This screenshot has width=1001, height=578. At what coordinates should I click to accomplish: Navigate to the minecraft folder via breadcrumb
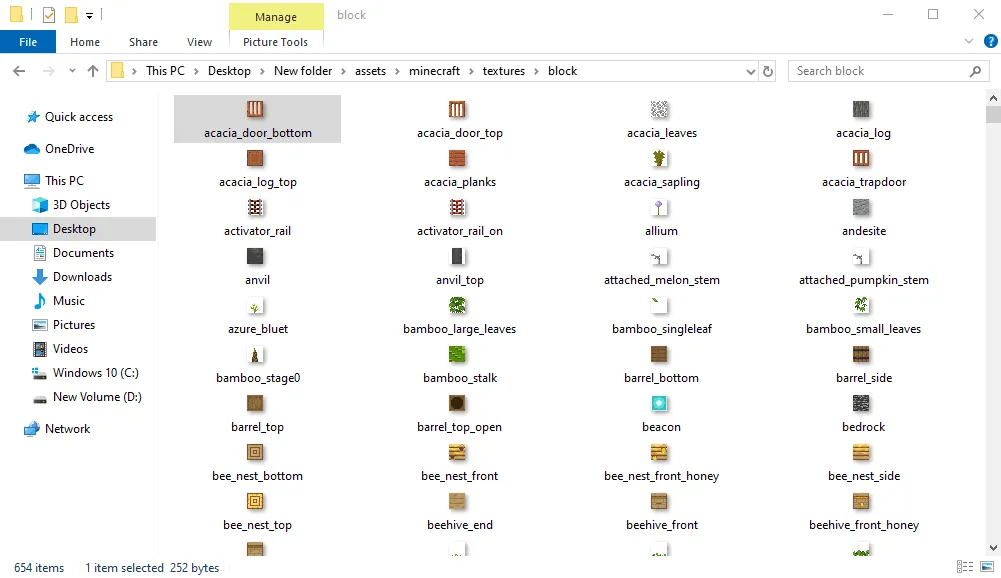pos(435,71)
